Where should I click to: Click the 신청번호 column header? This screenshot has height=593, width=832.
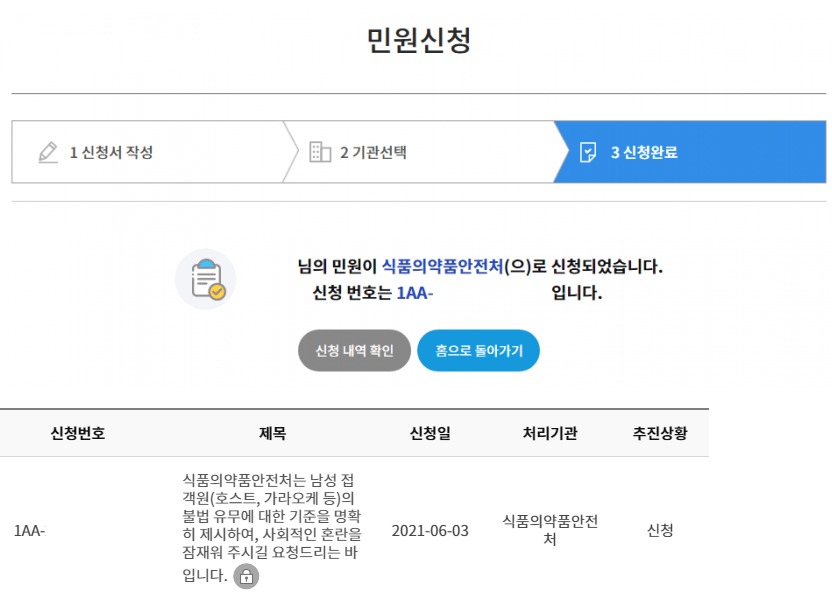(x=77, y=433)
